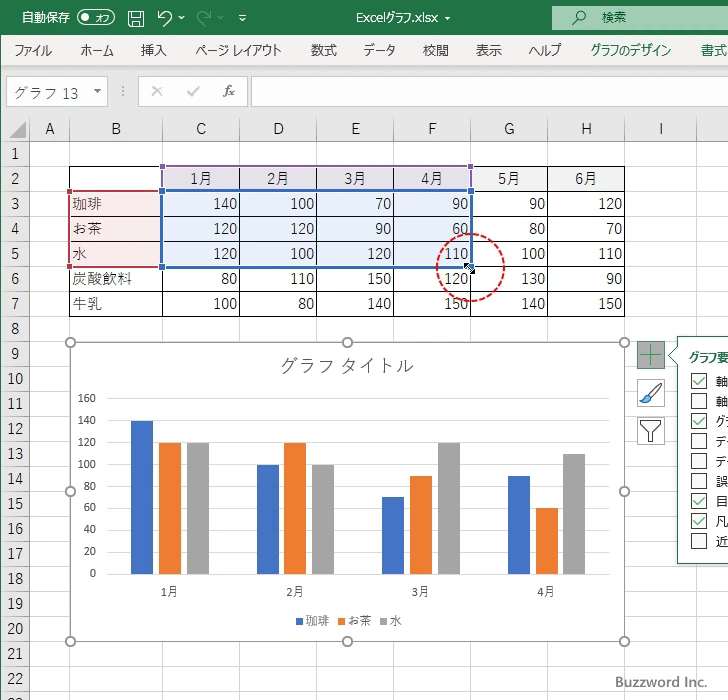The width and height of the screenshot is (728, 700).
Task: Click the Select All corner triangle
Action: [x=15, y=129]
